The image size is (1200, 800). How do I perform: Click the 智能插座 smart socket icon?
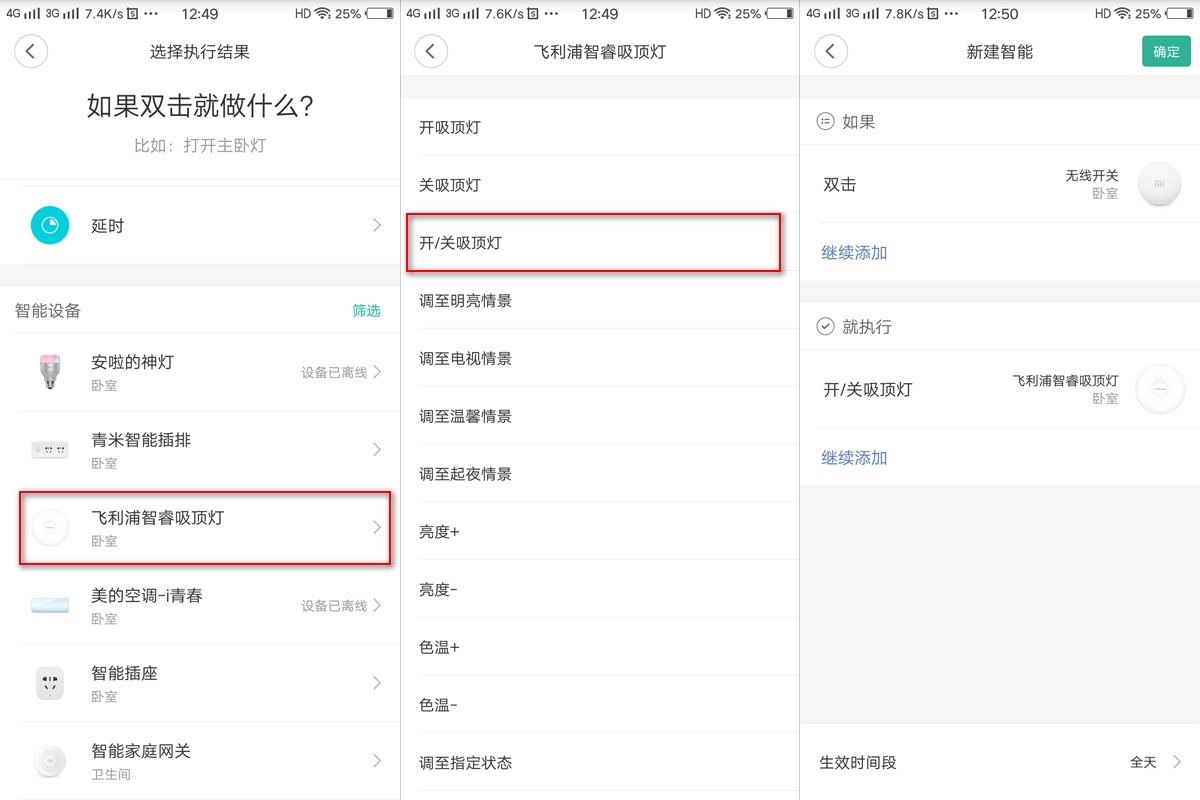pos(50,683)
